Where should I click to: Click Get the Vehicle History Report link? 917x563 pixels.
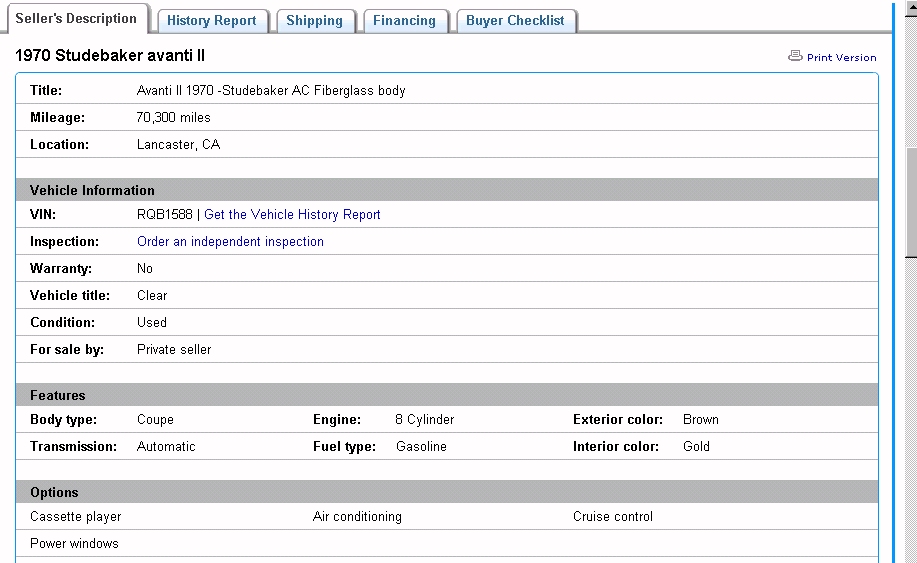(292, 215)
